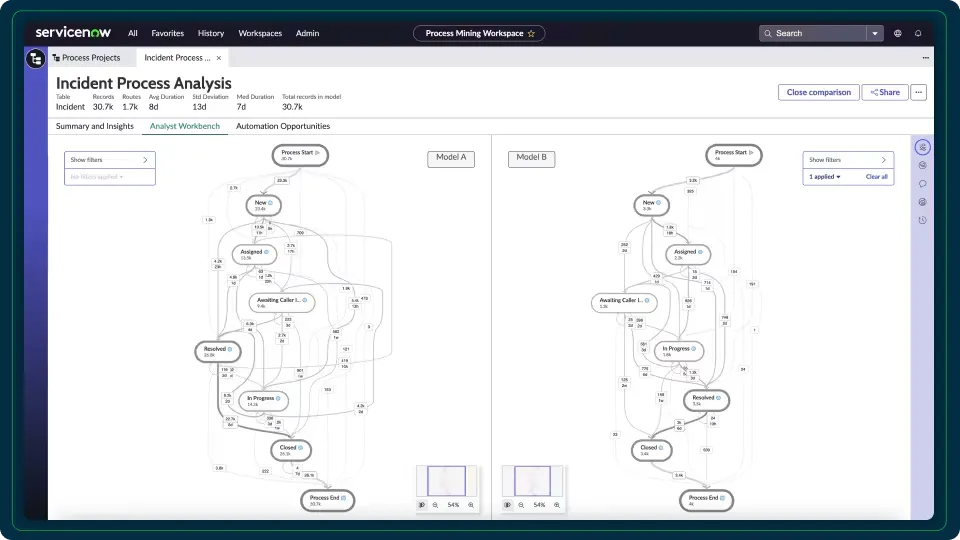This screenshot has height=540, width=960.
Task: Open 'No filters applied' dropdown in Model A
Action: click(97, 177)
